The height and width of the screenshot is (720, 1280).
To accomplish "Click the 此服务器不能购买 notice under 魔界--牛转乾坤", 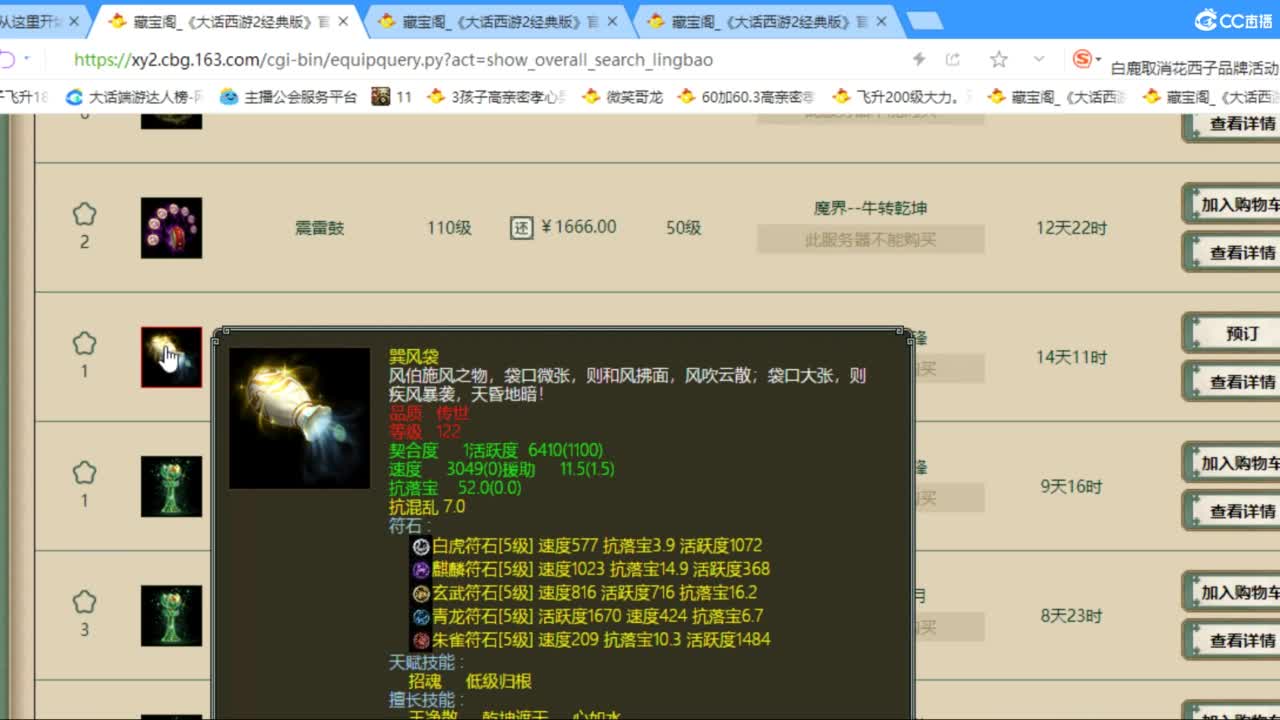I will point(871,239).
